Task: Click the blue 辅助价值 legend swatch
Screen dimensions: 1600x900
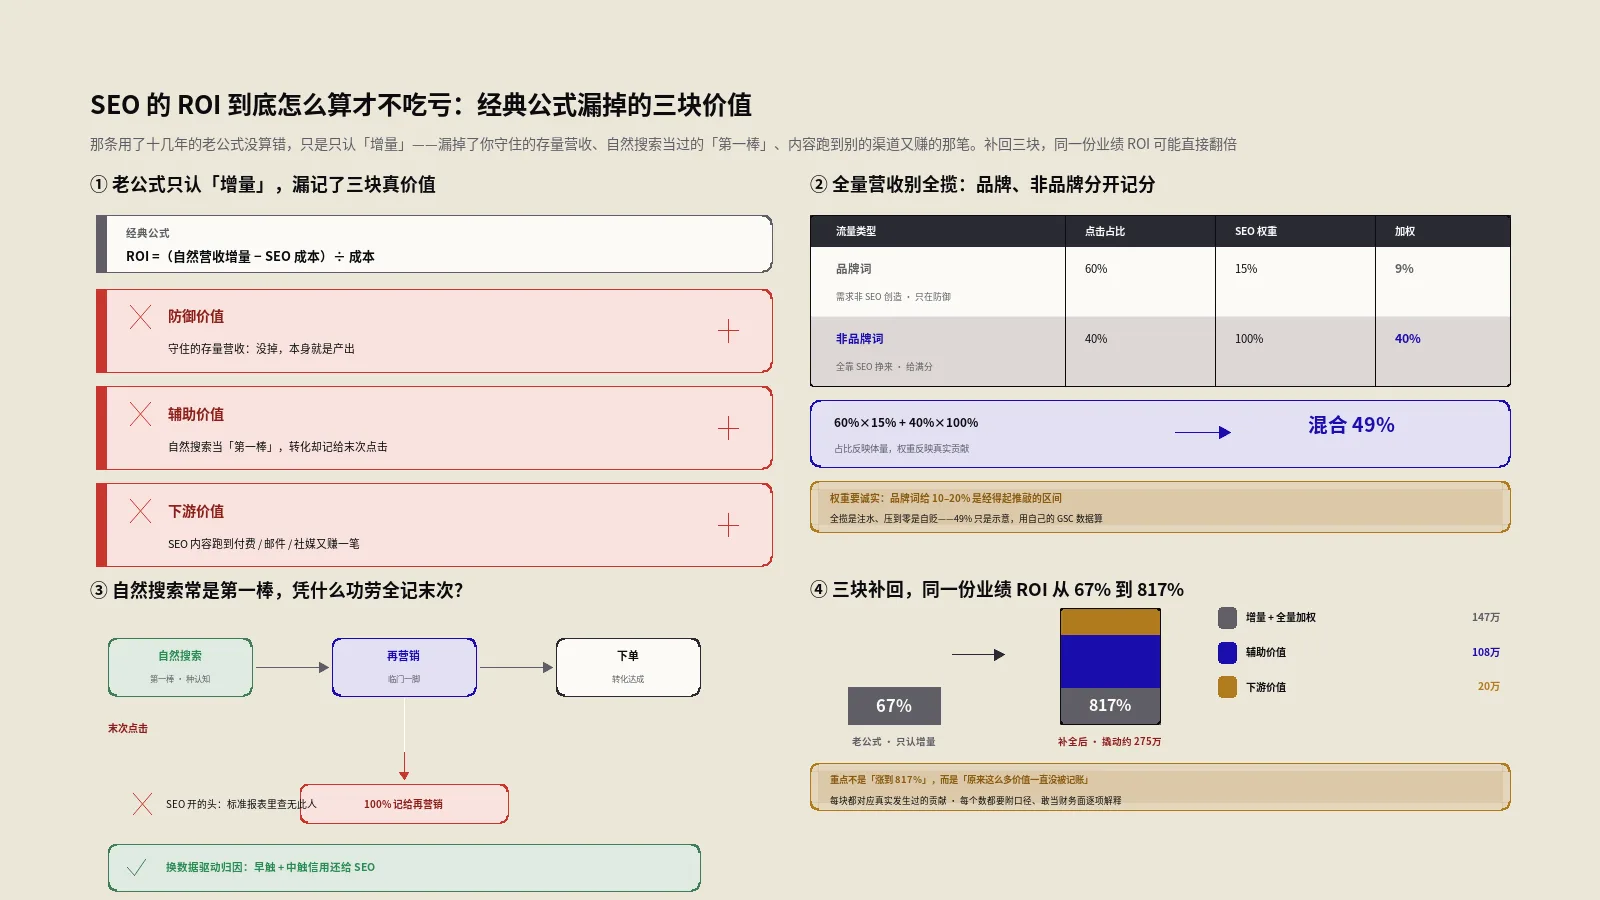Action: (x=1228, y=653)
